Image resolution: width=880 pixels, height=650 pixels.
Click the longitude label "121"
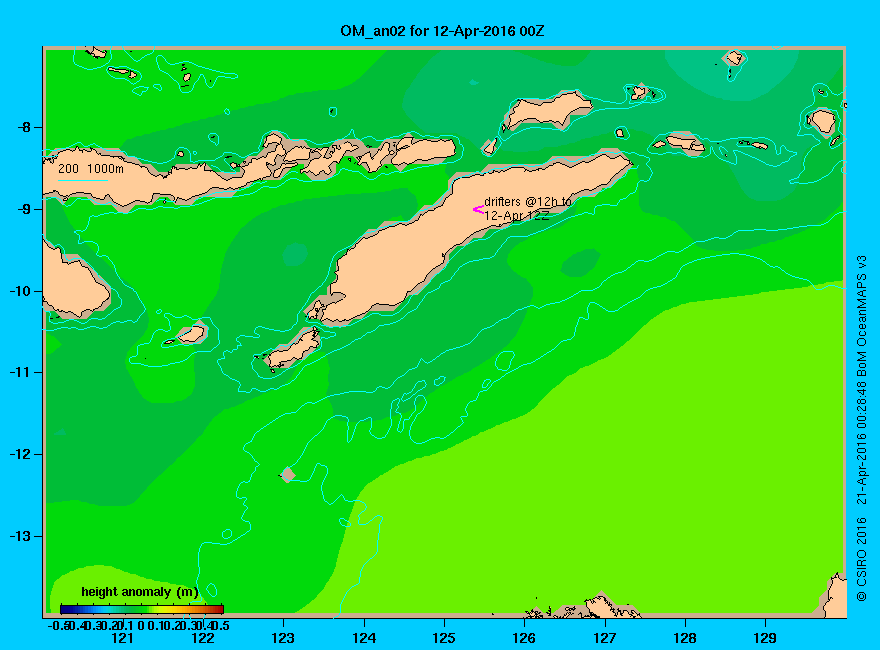pos(122,638)
